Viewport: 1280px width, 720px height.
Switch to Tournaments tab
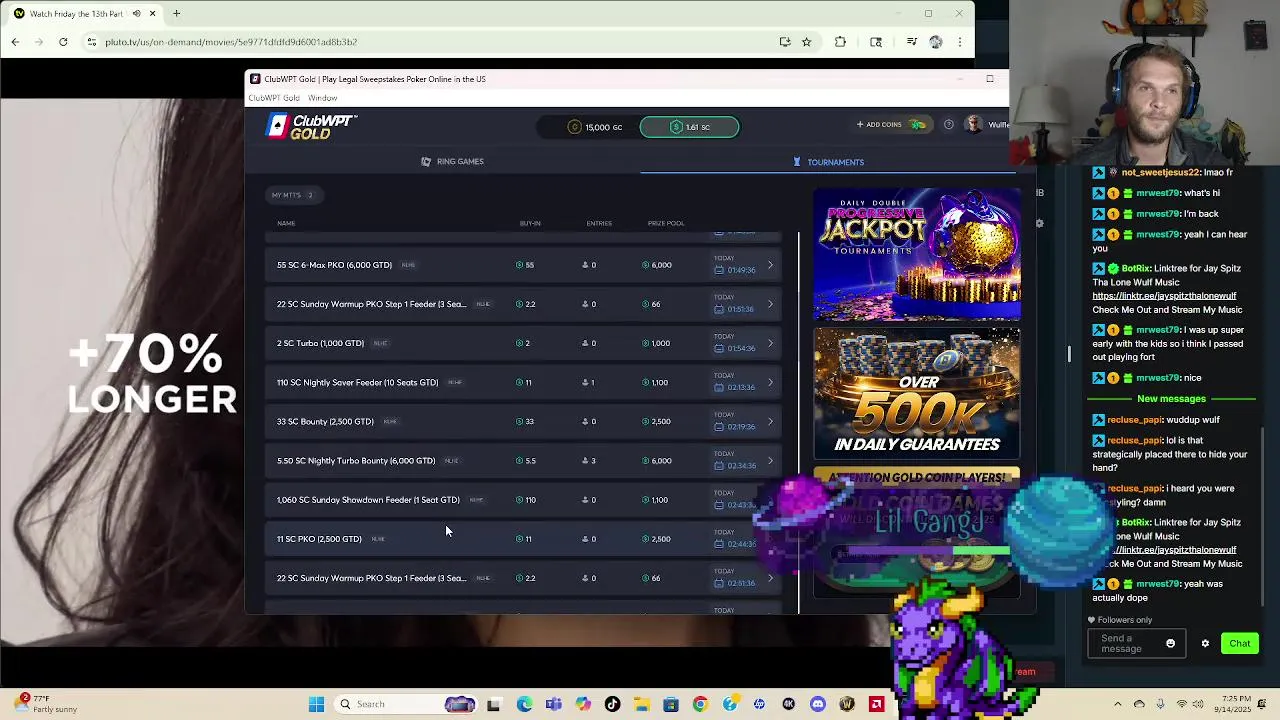tap(828, 162)
